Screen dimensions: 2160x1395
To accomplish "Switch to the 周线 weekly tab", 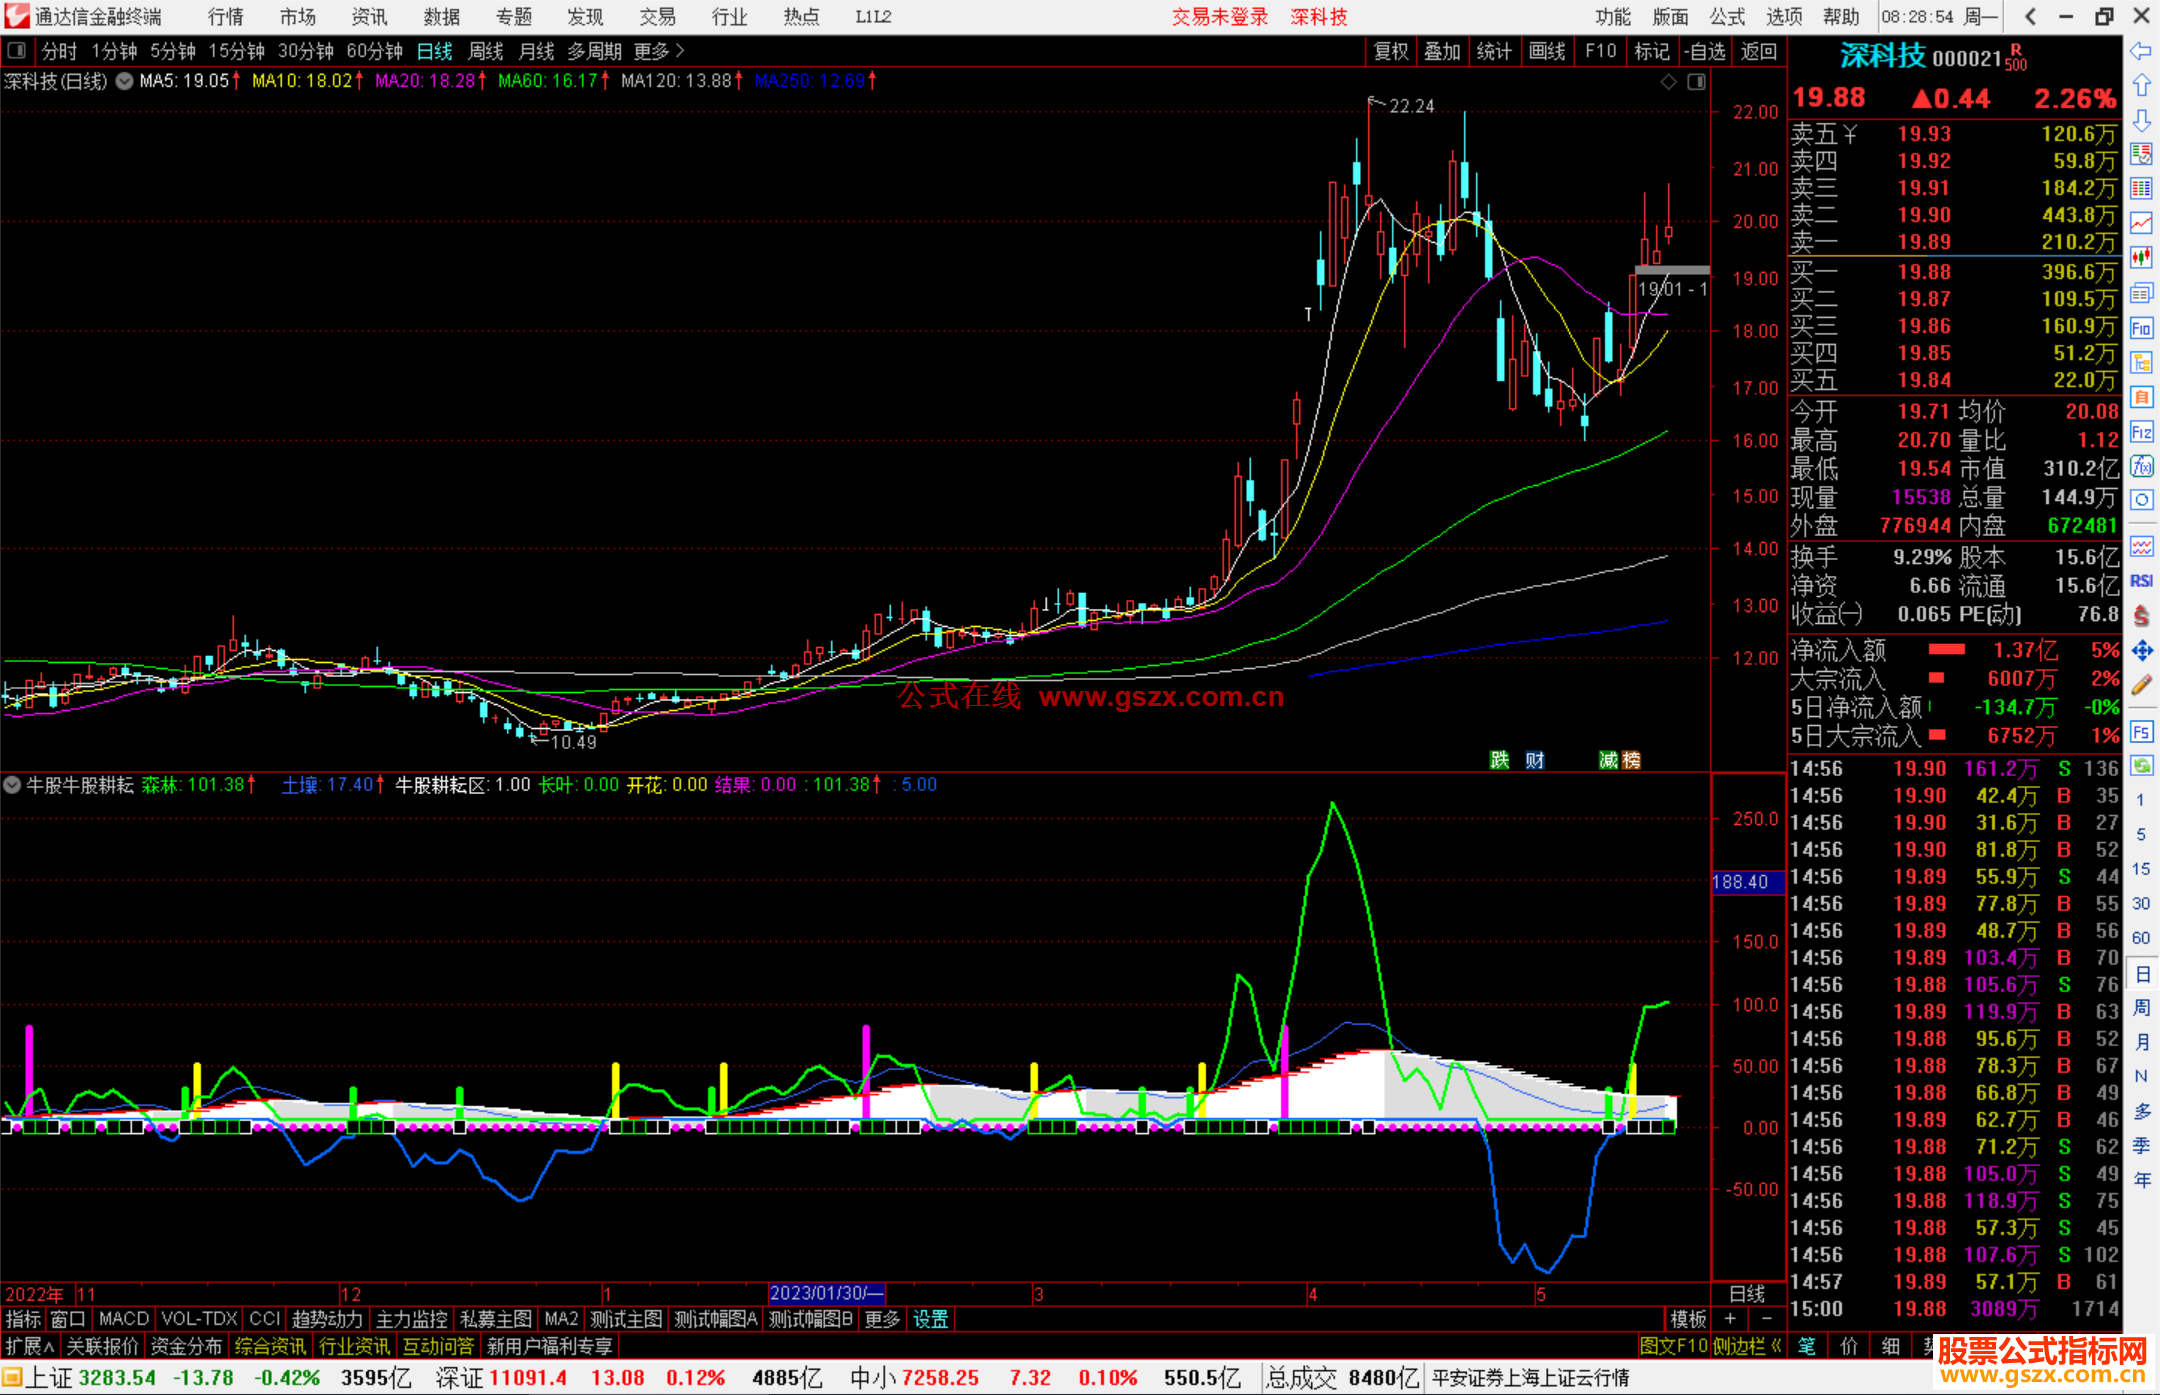I will coord(486,51).
